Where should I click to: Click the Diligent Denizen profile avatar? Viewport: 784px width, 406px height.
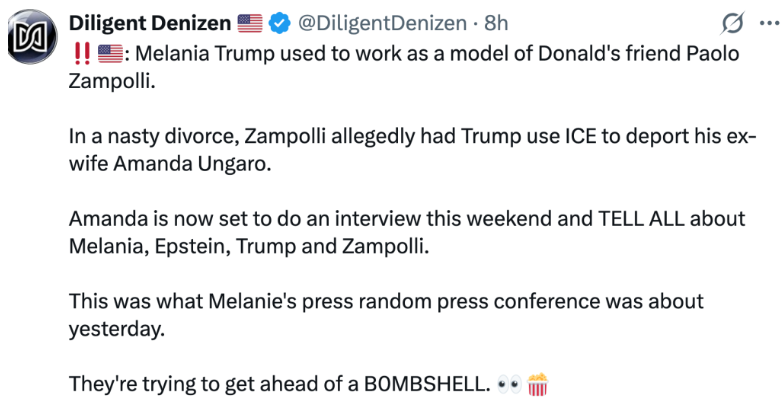pos(32,37)
